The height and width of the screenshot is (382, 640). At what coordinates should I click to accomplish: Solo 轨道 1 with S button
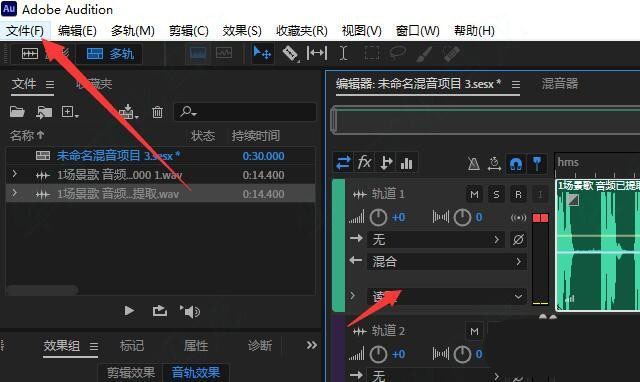(496, 194)
